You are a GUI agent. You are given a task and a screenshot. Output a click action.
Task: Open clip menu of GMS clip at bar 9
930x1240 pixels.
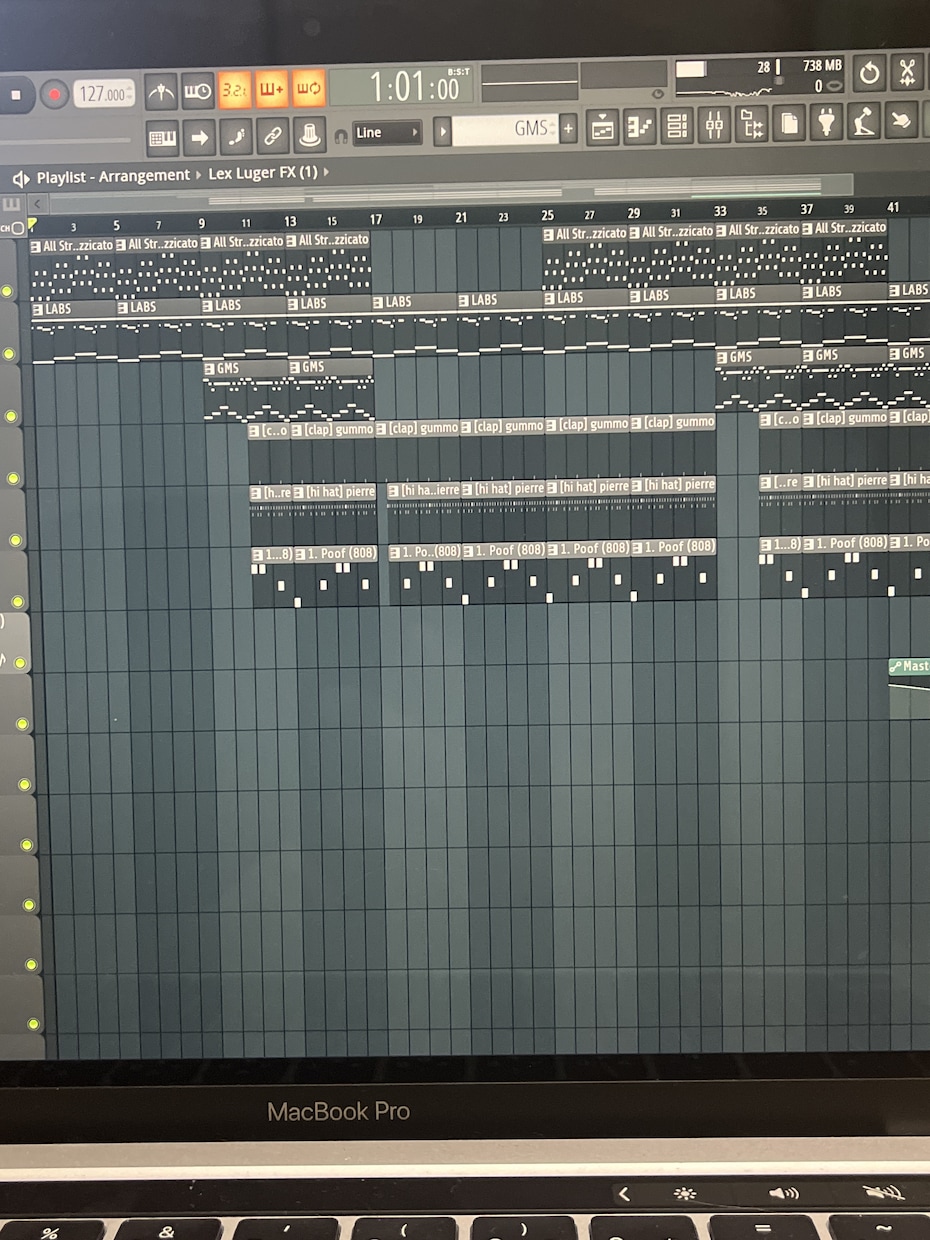tap(209, 368)
